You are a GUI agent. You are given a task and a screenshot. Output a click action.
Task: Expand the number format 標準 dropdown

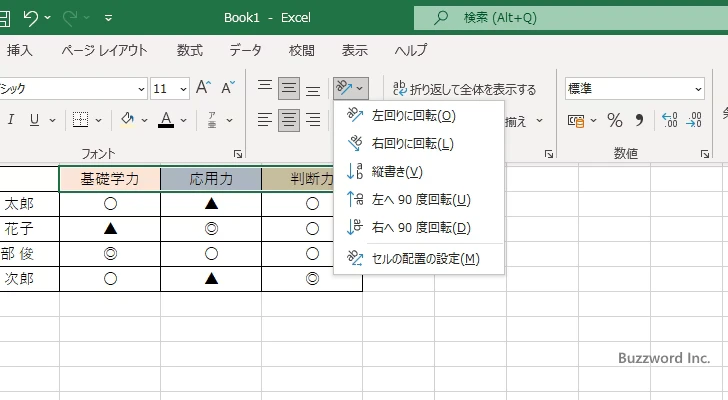coord(698,89)
